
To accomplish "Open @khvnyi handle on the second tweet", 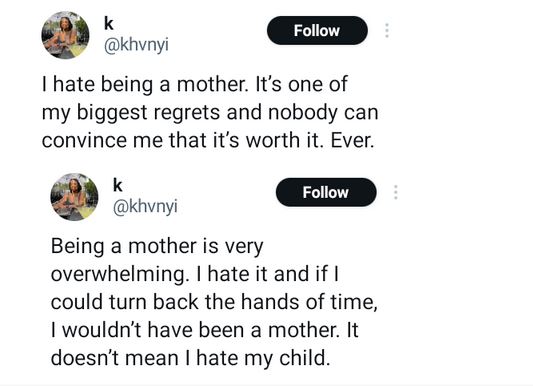I will pyautogui.click(x=145, y=207).
